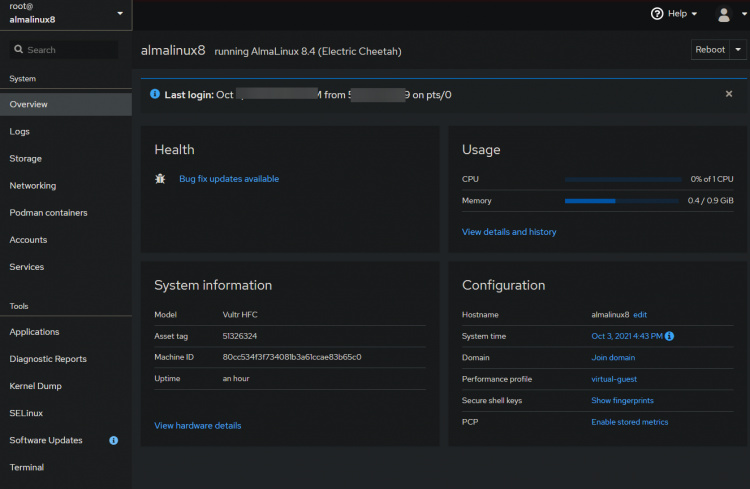This screenshot has width=750, height=489.
Task: Click the info icon beside system time
Action: click(x=669, y=336)
